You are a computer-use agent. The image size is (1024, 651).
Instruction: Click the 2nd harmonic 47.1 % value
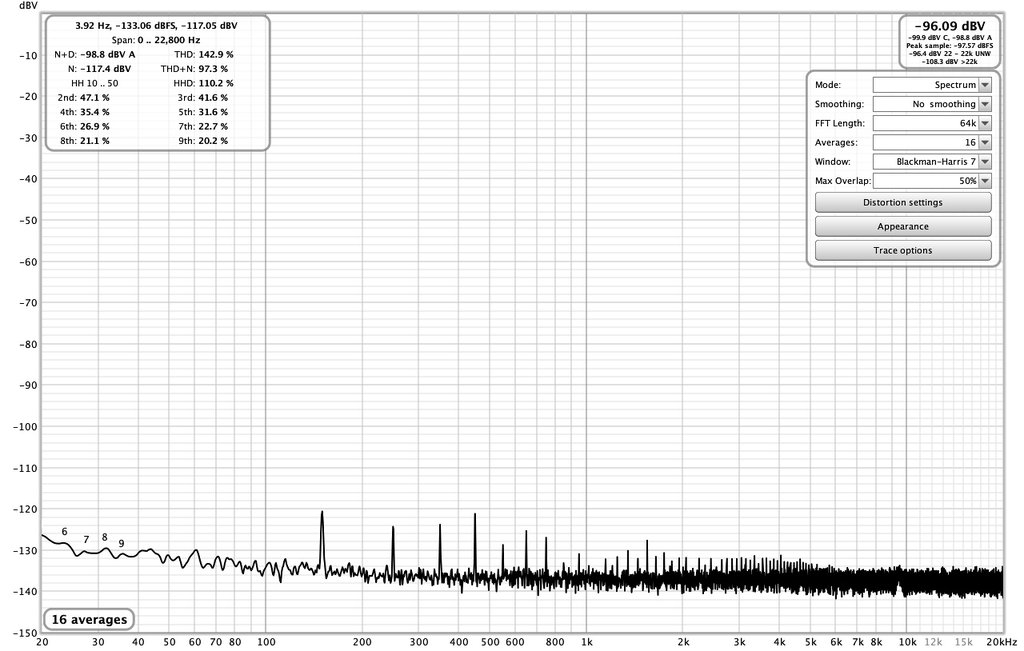pos(95,97)
